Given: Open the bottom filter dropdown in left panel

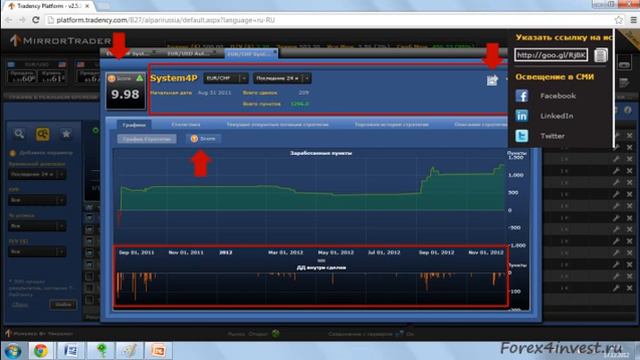Looking at the screenshot, I should (37, 252).
